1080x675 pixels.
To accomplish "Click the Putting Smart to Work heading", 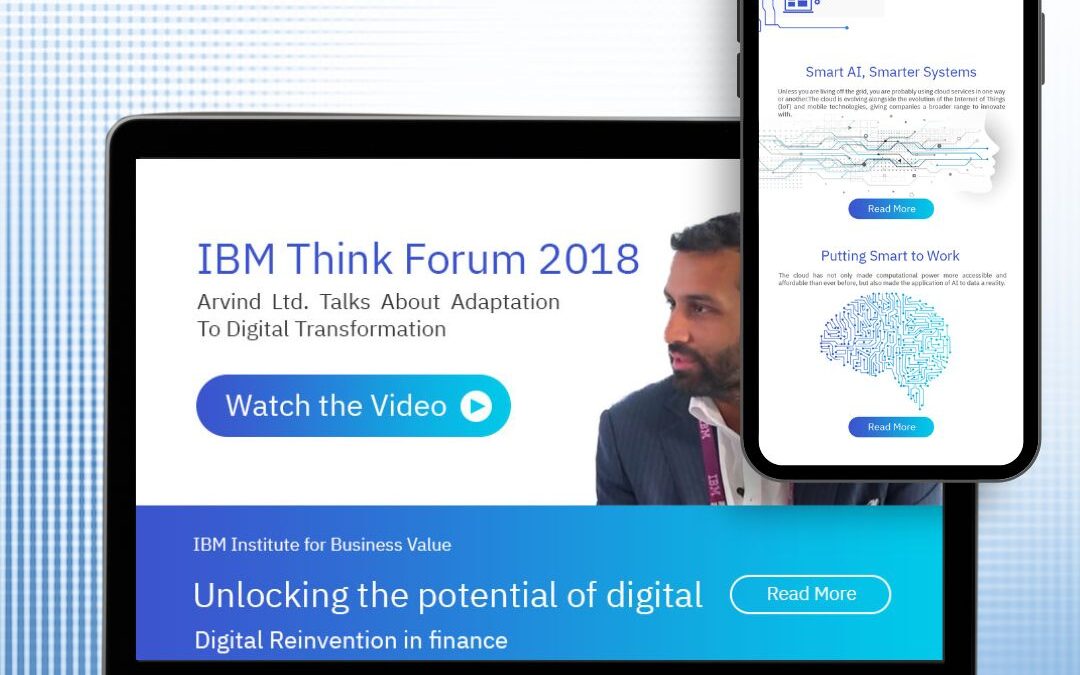I will tap(890, 256).
